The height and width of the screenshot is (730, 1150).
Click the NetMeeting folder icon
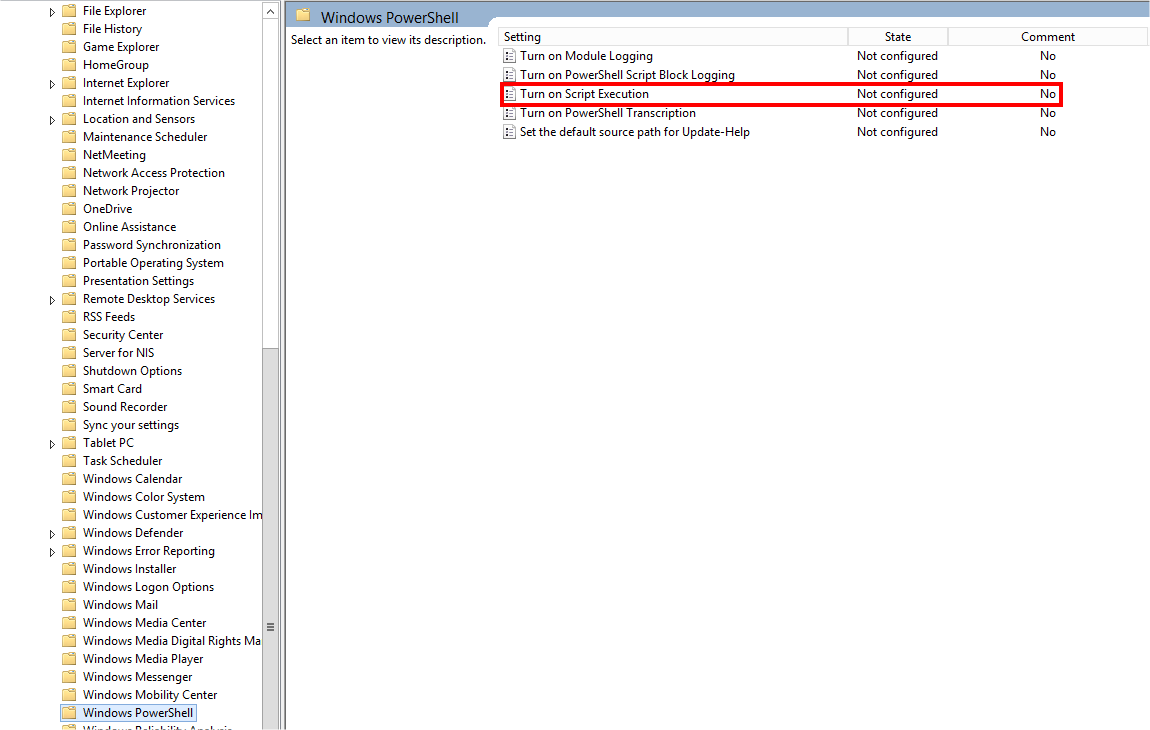[69, 155]
